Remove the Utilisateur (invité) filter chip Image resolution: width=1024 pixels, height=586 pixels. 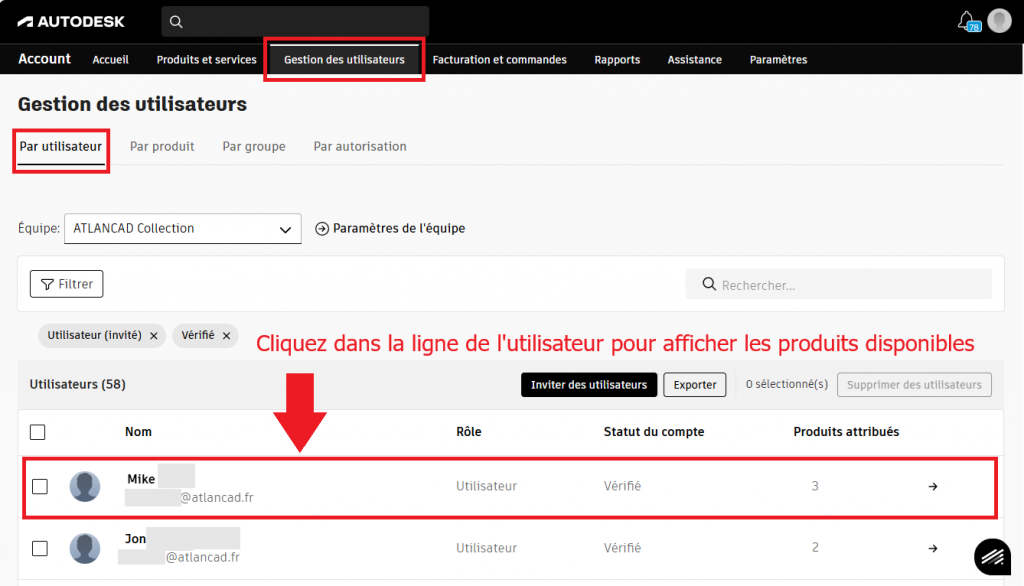click(x=154, y=336)
